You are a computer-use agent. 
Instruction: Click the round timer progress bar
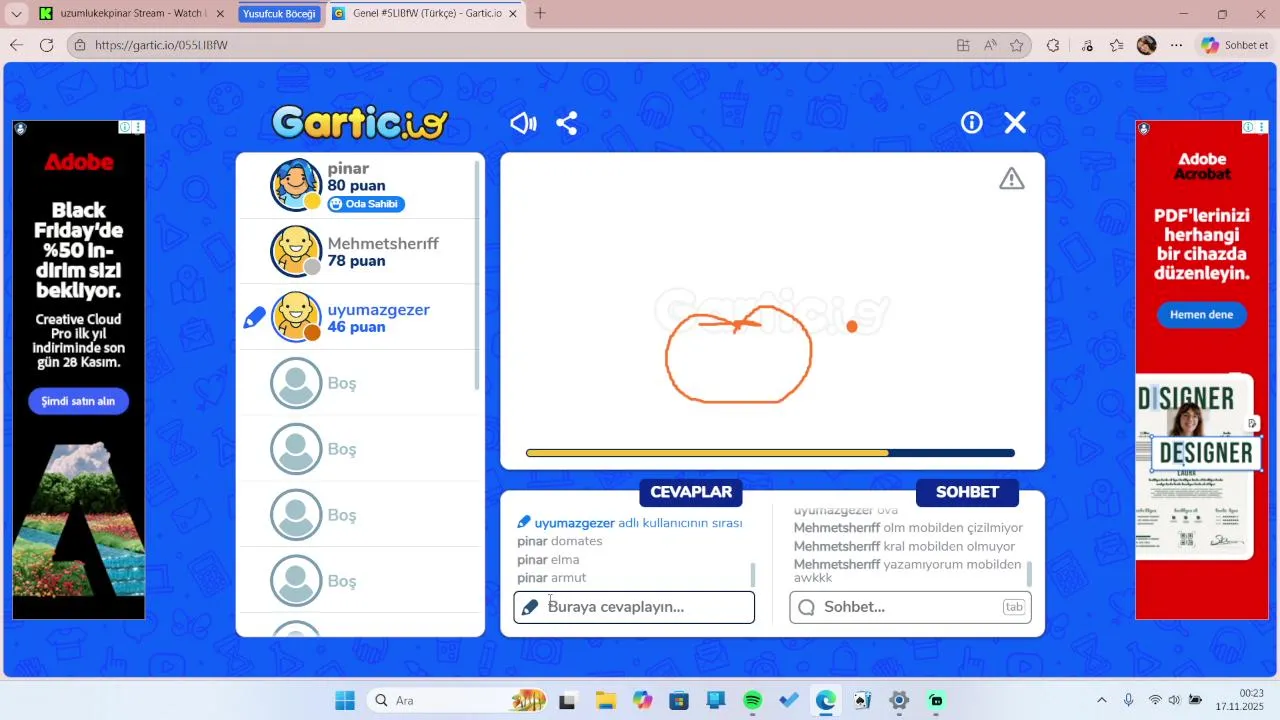coord(770,453)
